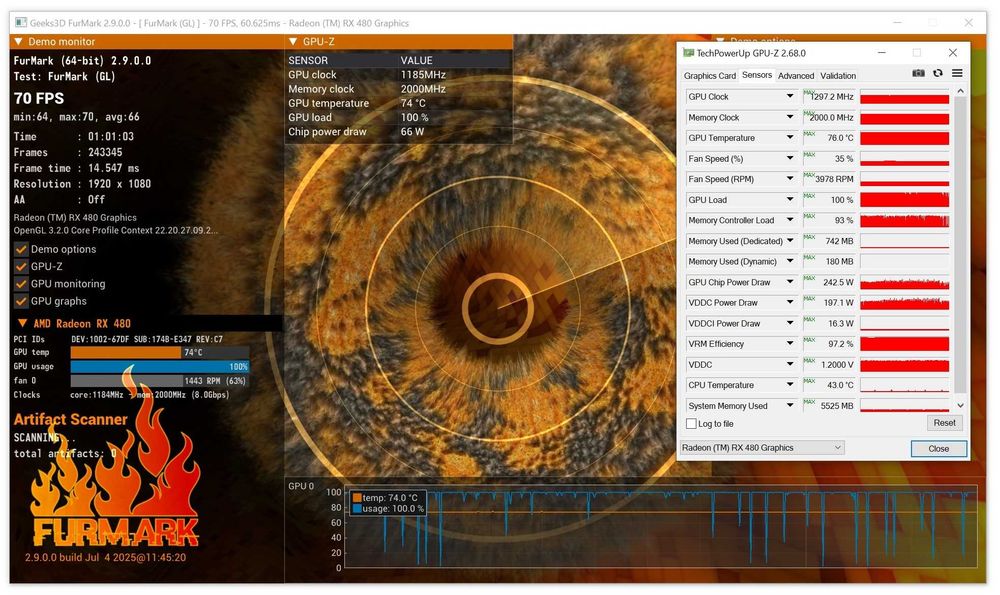The width and height of the screenshot is (1000, 595).
Task: Switch to the Graphics Card tab
Action: point(710,76)
